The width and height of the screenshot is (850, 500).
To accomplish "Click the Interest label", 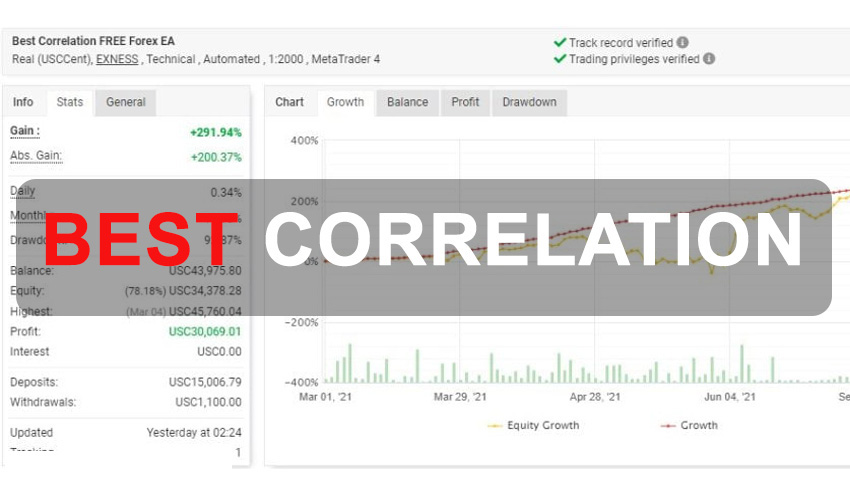I will [x=29, y=351].
